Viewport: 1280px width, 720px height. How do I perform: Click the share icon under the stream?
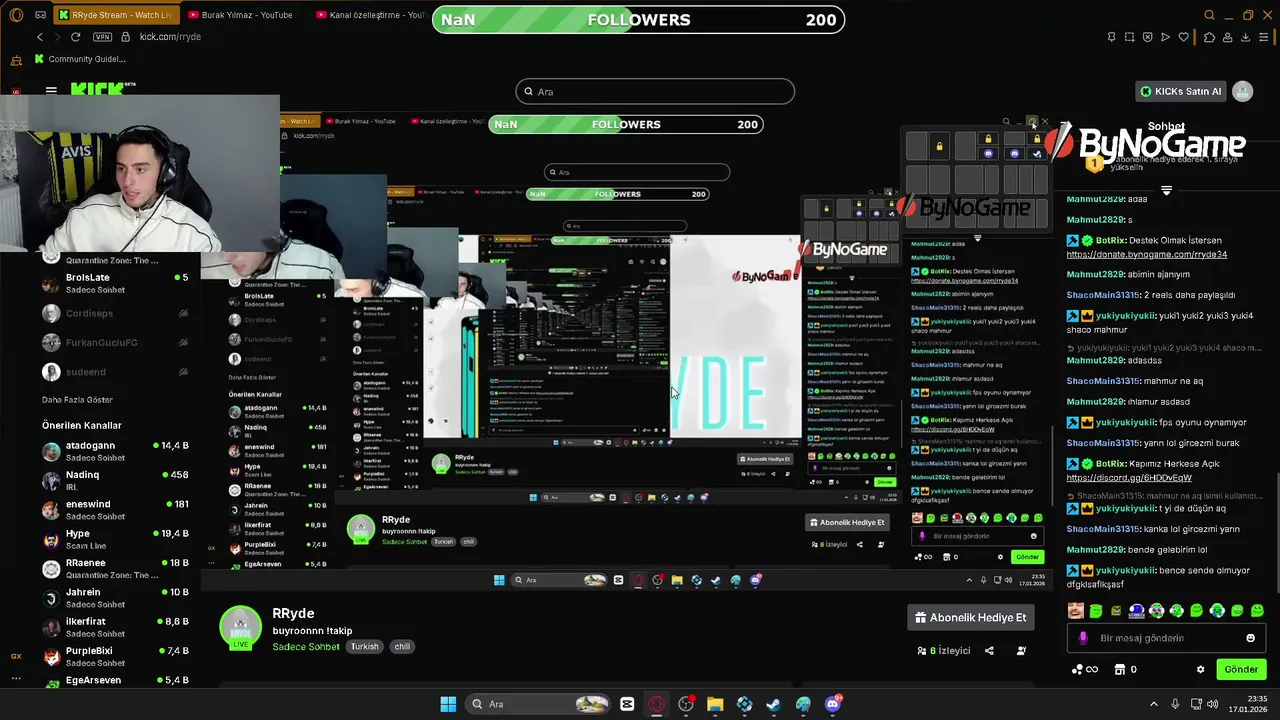pyautogui.click(x=989, y=651)
